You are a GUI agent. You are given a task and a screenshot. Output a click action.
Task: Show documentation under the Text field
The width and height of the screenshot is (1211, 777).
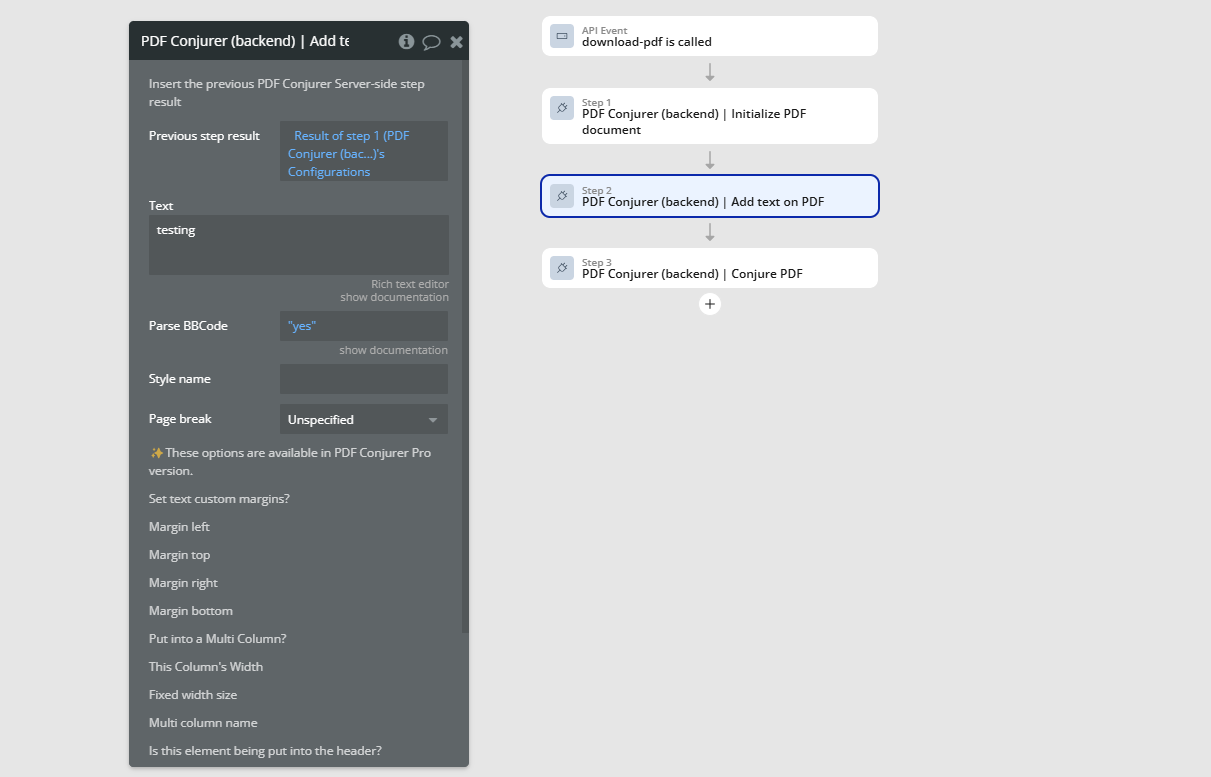coord(394,297)
